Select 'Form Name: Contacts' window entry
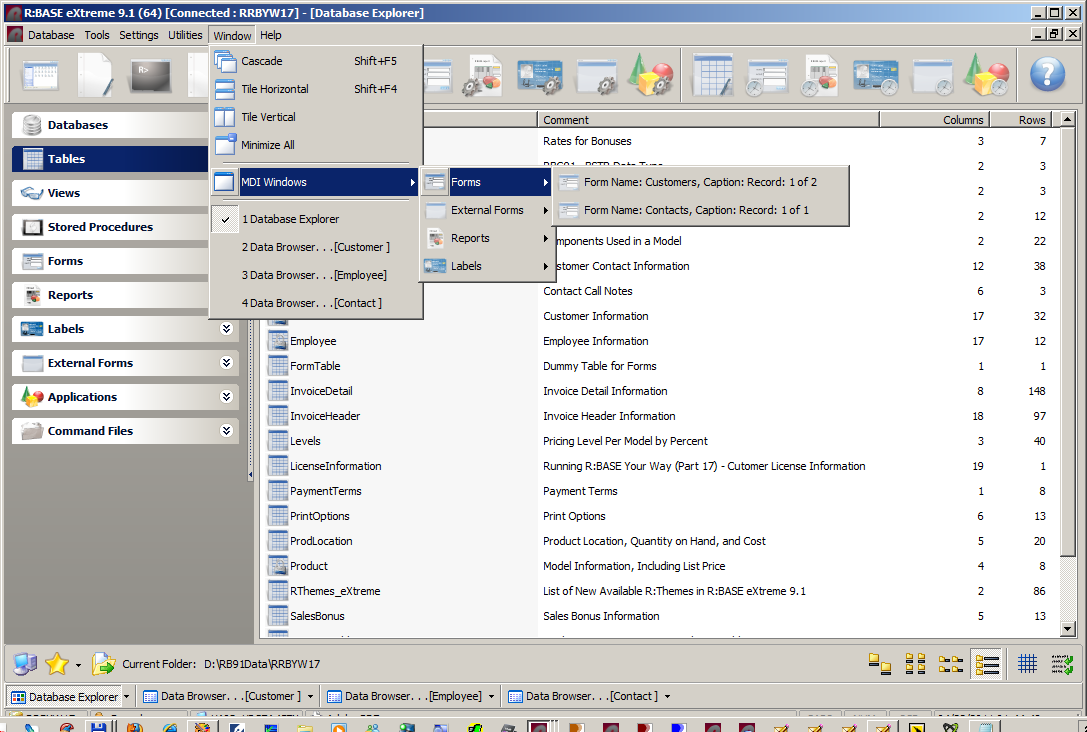 pos(696,210)
